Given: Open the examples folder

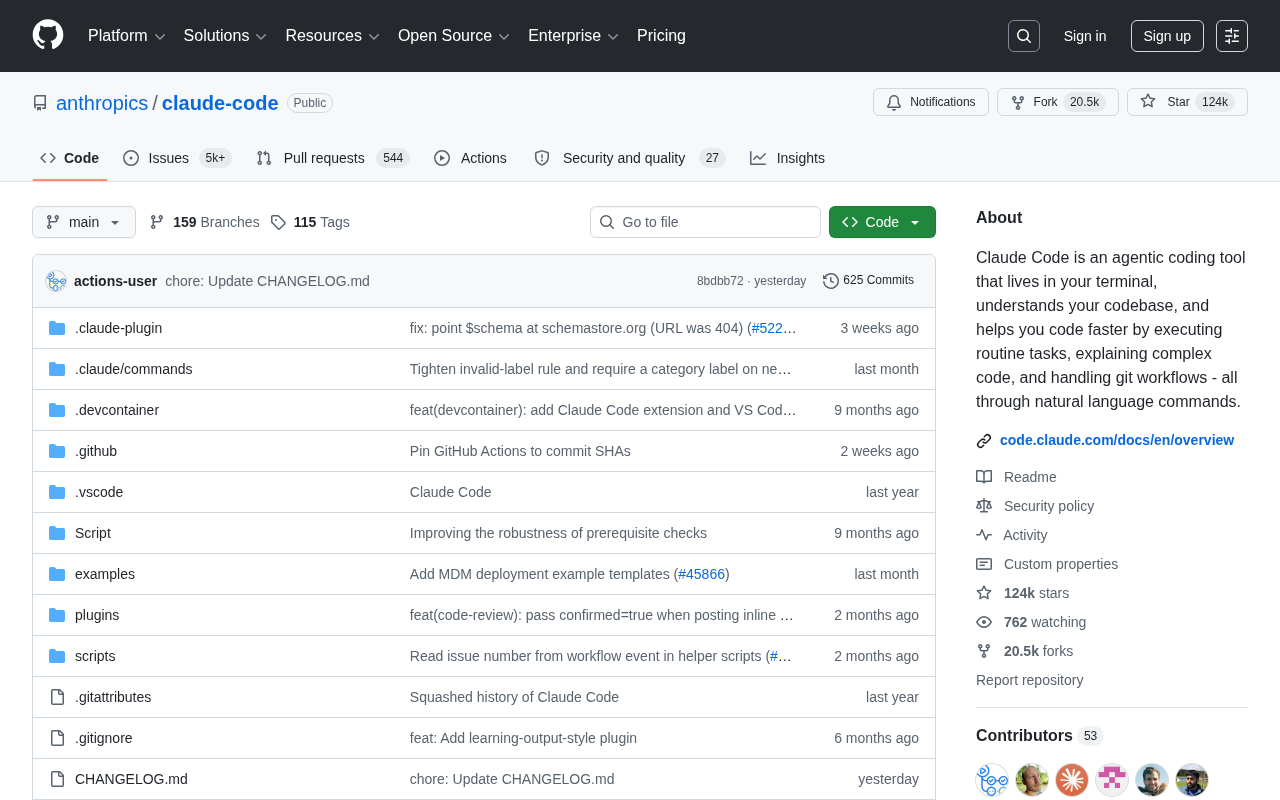Looking at the screenshot, I should click(x=105, y=574).
